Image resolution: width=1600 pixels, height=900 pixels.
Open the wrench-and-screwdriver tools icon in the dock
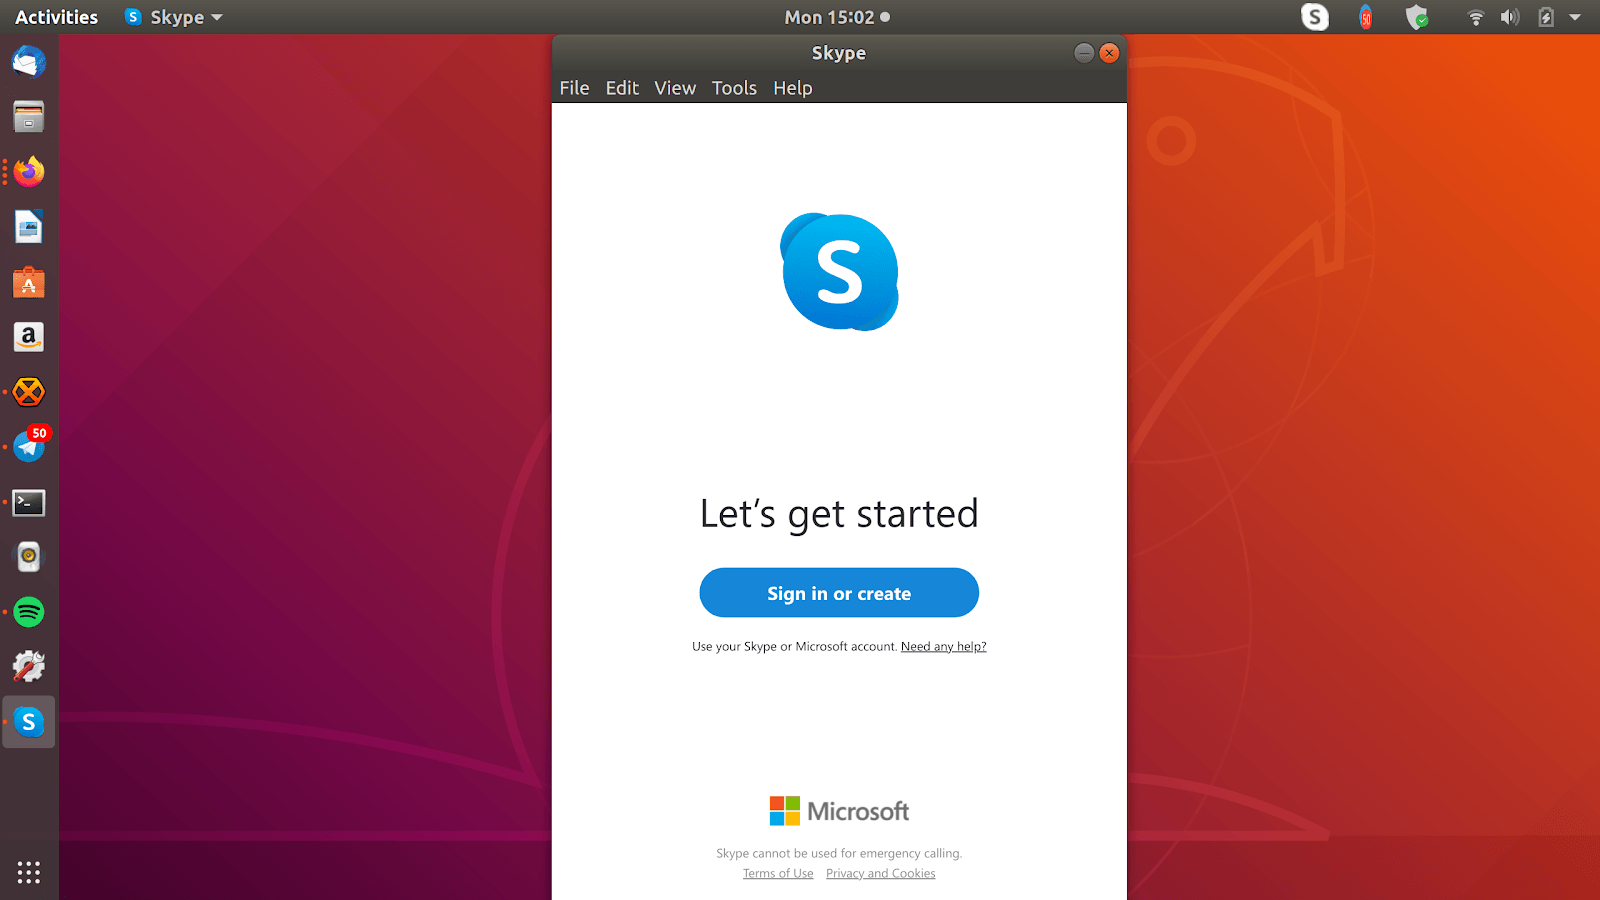(28, 667)
